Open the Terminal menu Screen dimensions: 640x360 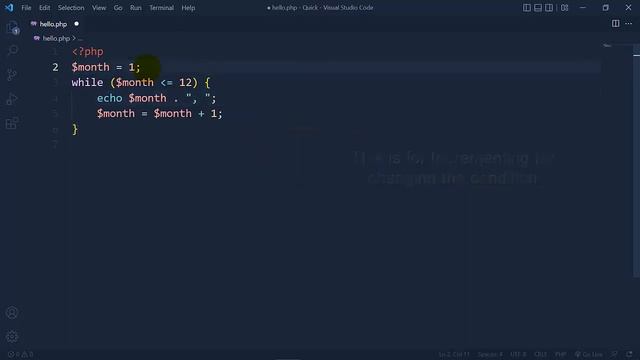pos(161,8)
